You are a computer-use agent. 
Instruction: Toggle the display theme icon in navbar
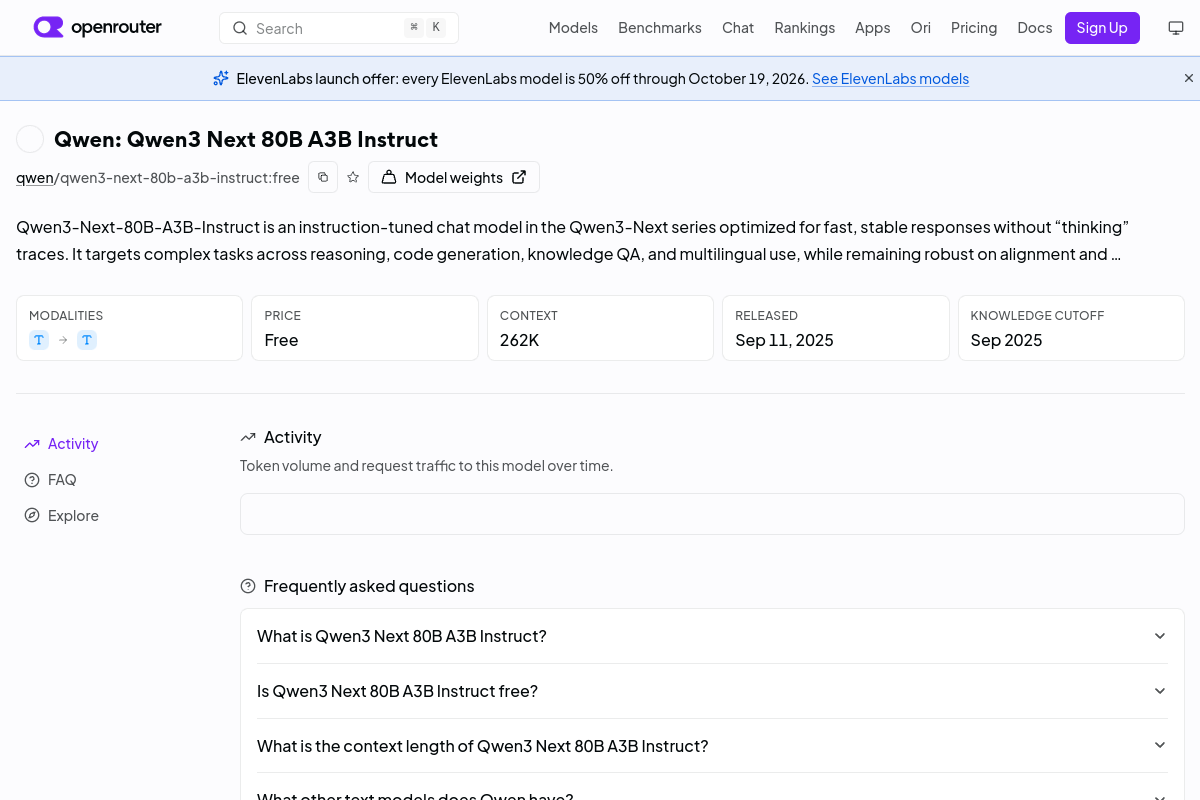(x=1176, y=28)
